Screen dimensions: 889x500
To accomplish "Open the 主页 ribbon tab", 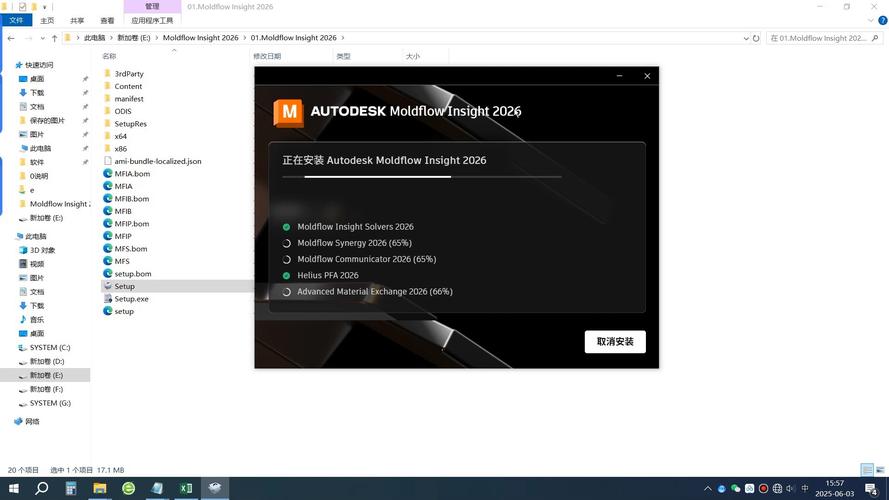I will (x=47, y=20).
